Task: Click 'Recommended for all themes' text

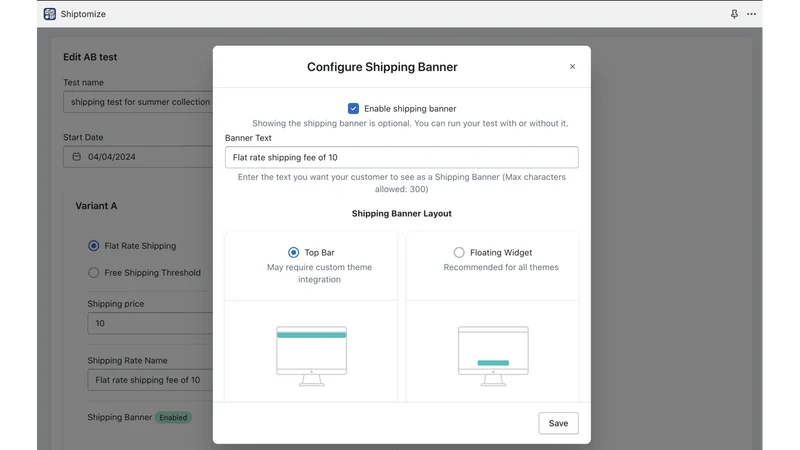Action: (501, 267)
